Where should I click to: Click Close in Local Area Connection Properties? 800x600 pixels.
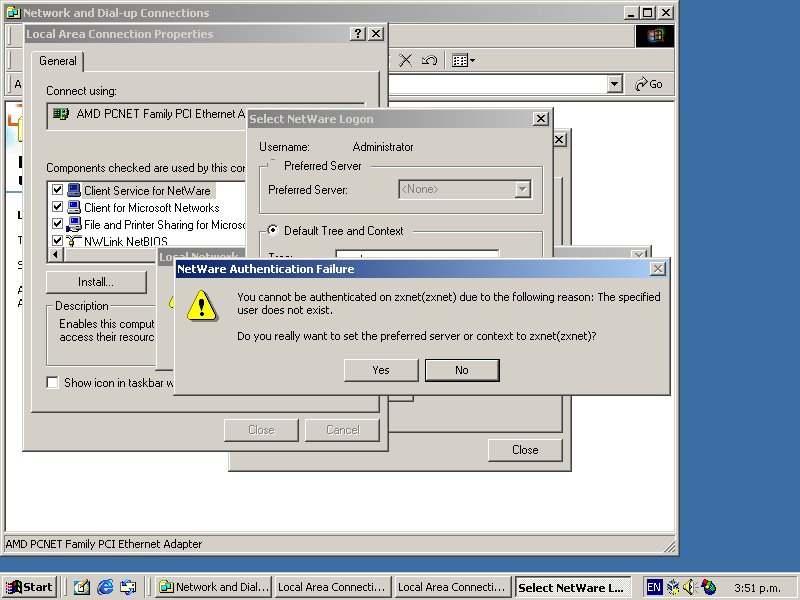261,430
